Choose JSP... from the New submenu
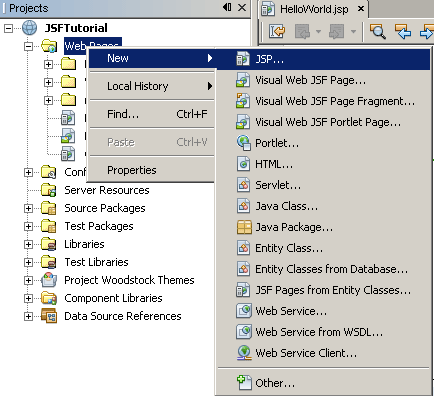 point(323,59)
